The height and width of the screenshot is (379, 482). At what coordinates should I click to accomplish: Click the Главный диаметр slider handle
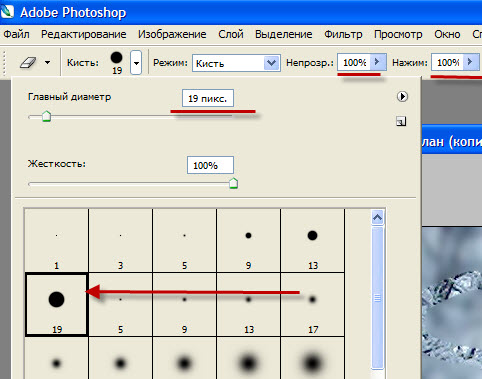point(46,116)
